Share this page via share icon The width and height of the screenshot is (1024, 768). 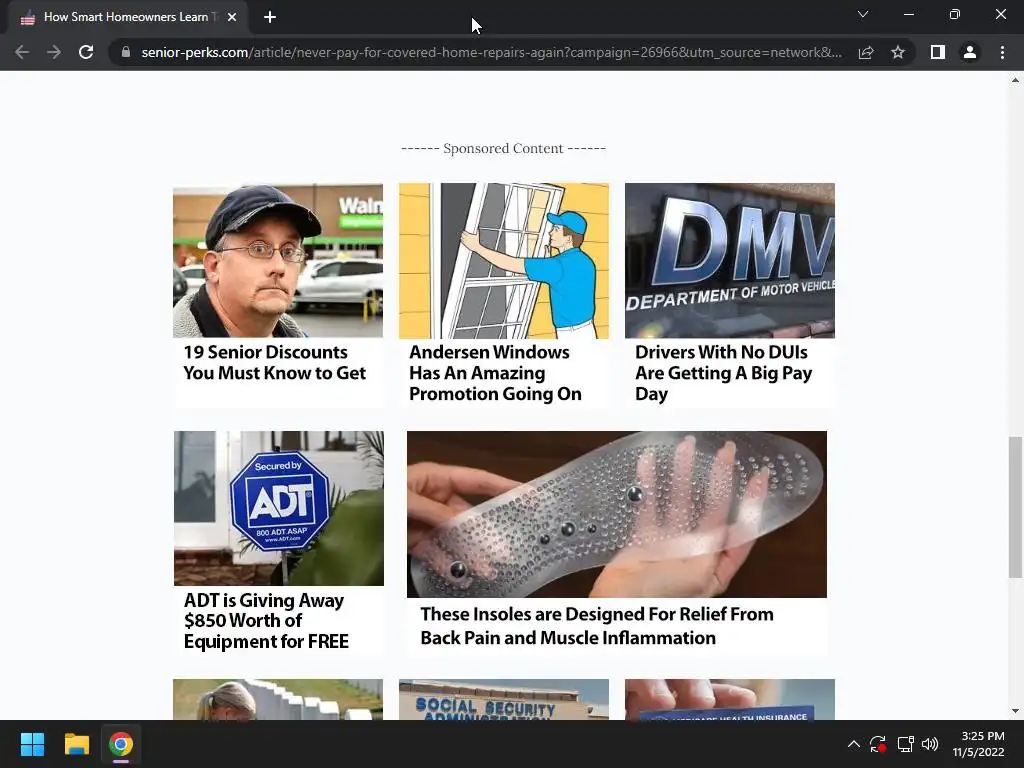pyautogui.click(x=866, y=52)
